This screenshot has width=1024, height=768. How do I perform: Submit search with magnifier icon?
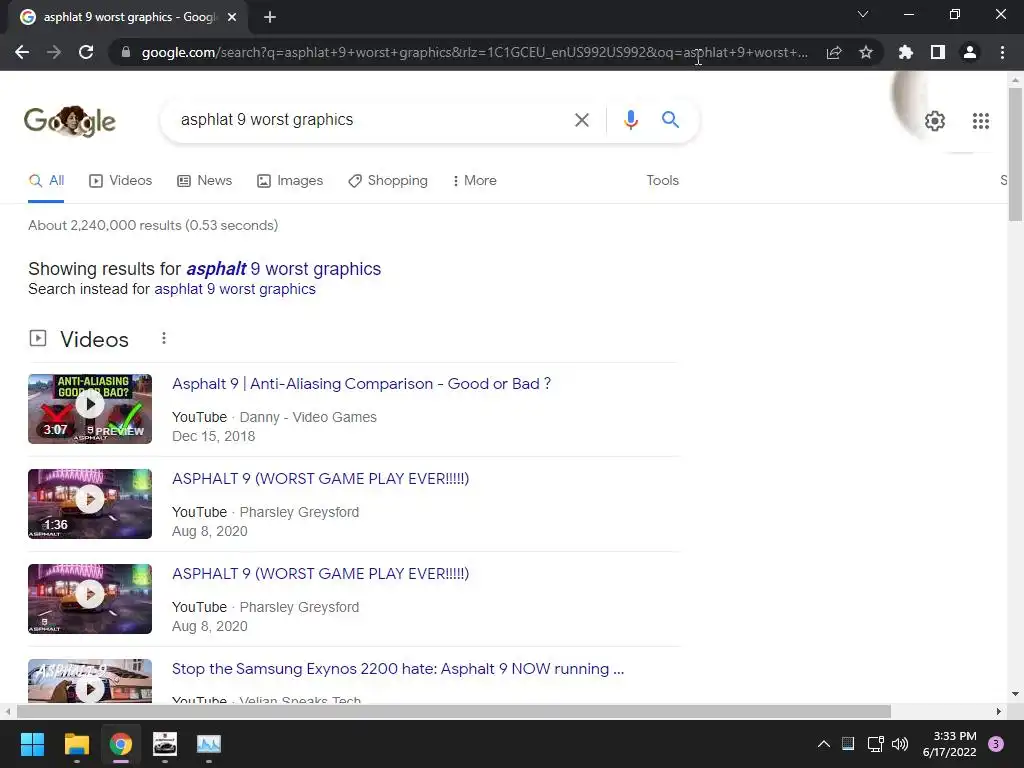(x=670, y=120)
